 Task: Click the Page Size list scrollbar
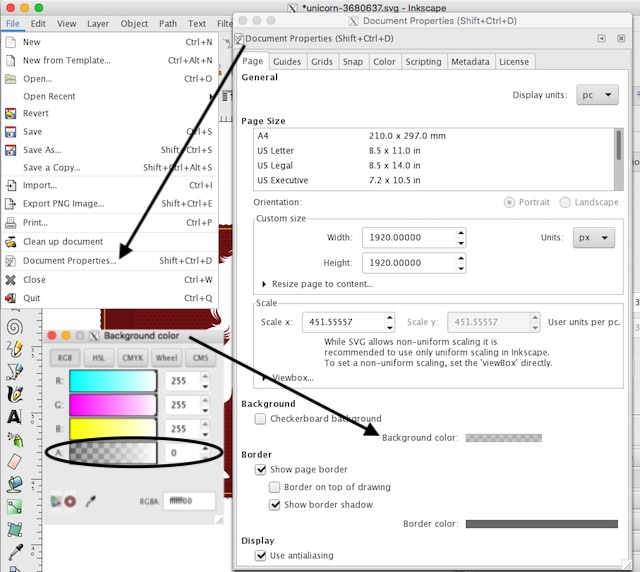point(619,159)
